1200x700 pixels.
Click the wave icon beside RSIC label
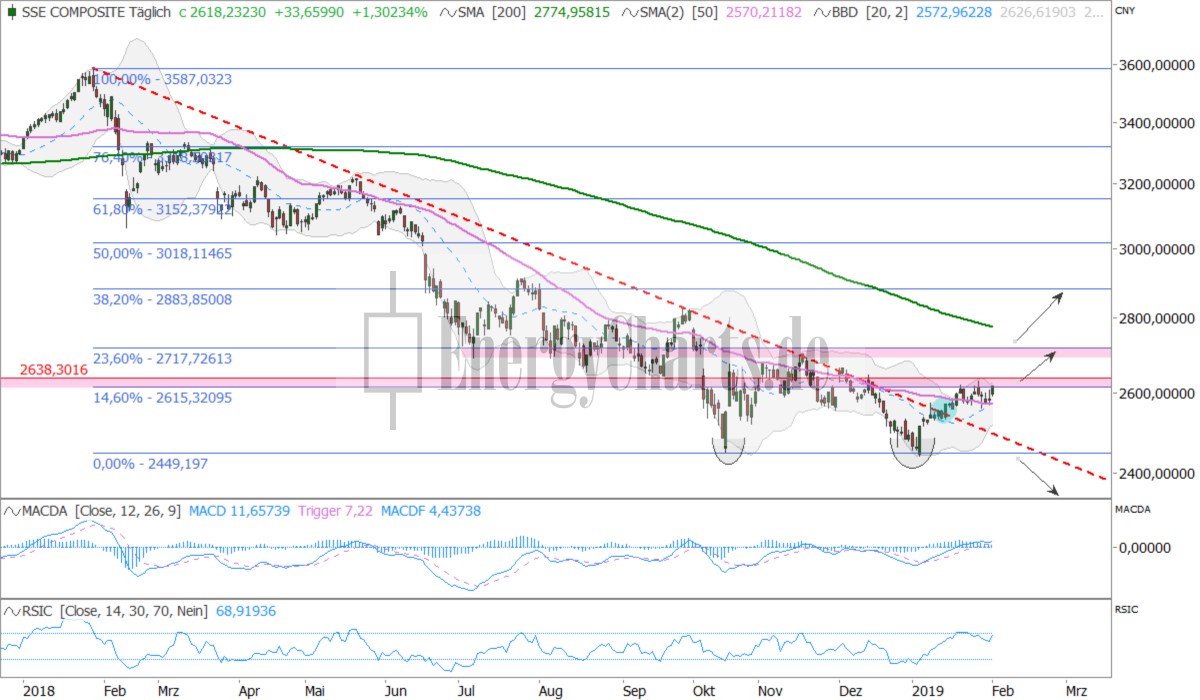[x=13, y=610]
